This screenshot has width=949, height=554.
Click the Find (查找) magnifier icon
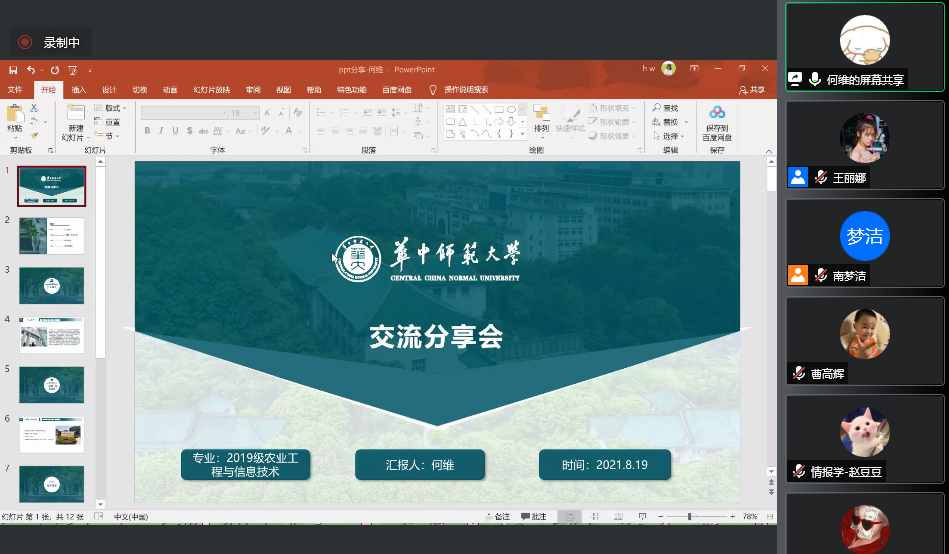pos(657,108)
